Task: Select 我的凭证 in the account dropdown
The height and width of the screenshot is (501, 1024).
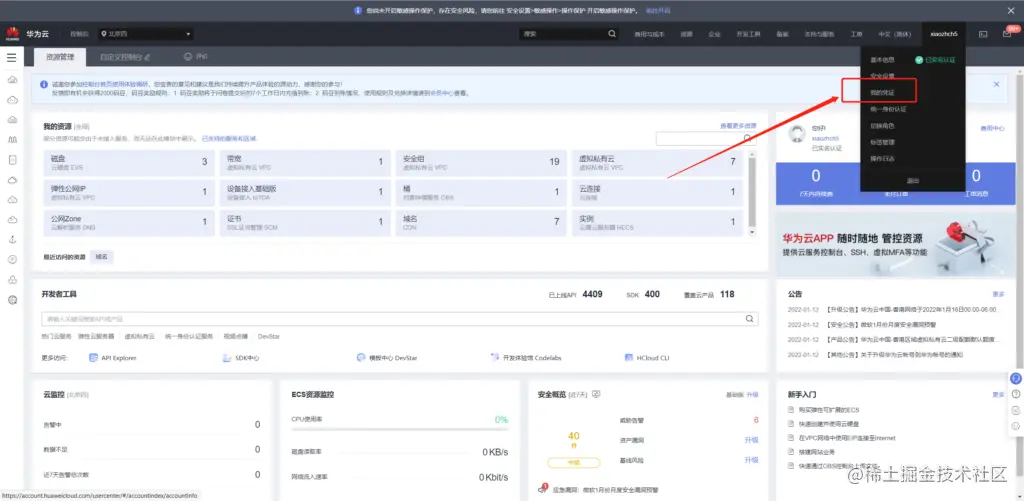Action: (x=882, y=93)
